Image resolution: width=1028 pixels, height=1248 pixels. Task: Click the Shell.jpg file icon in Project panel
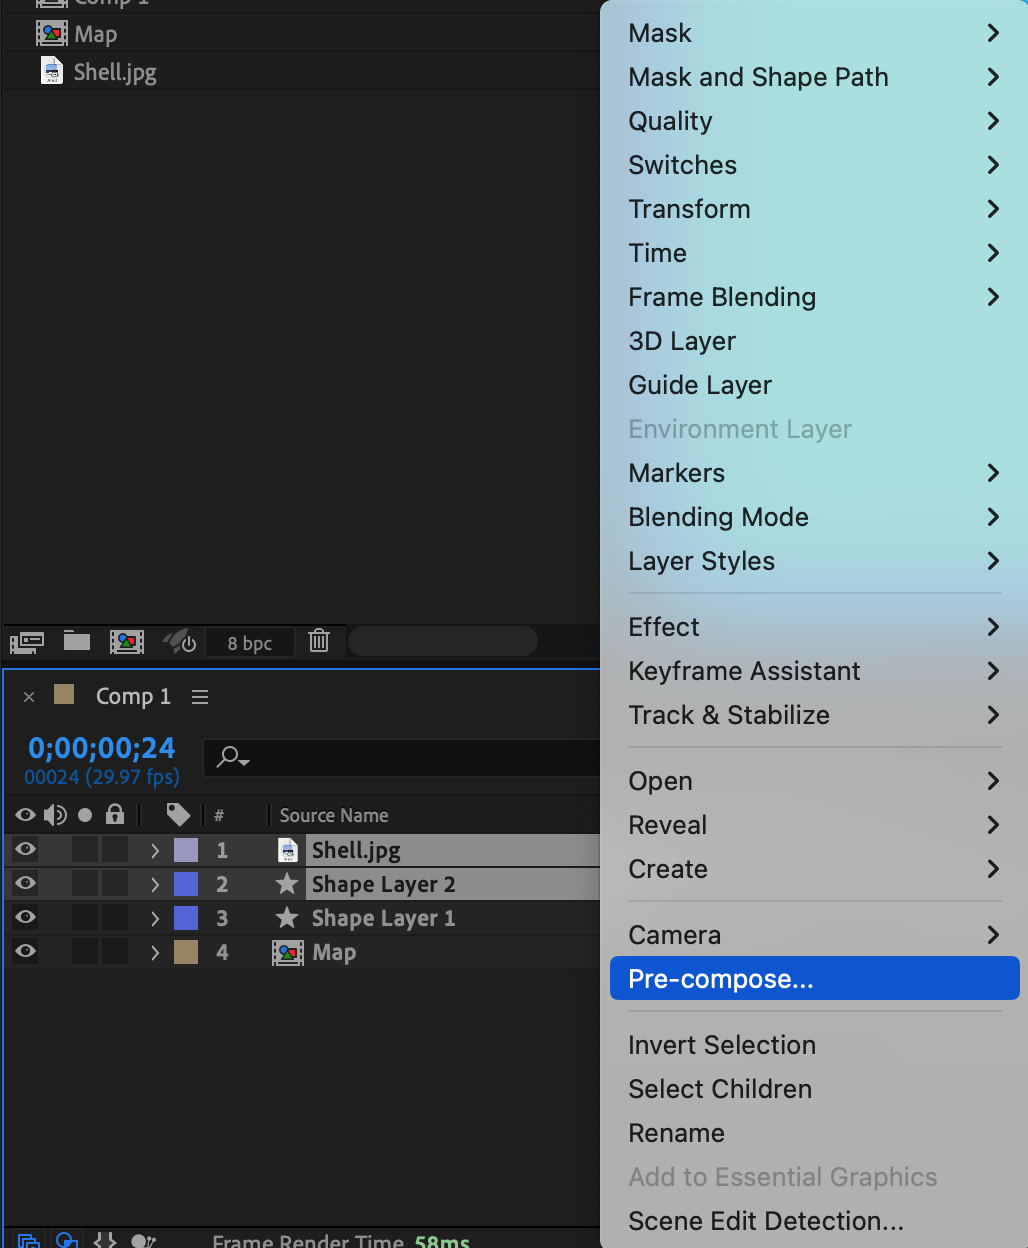click(x=52, y=71)
